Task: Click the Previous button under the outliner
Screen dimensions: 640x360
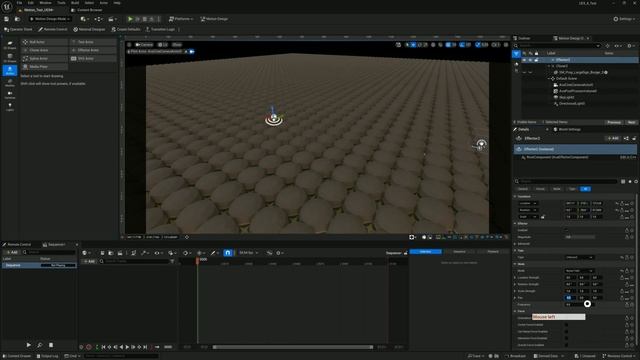Action: coord(614,122)
